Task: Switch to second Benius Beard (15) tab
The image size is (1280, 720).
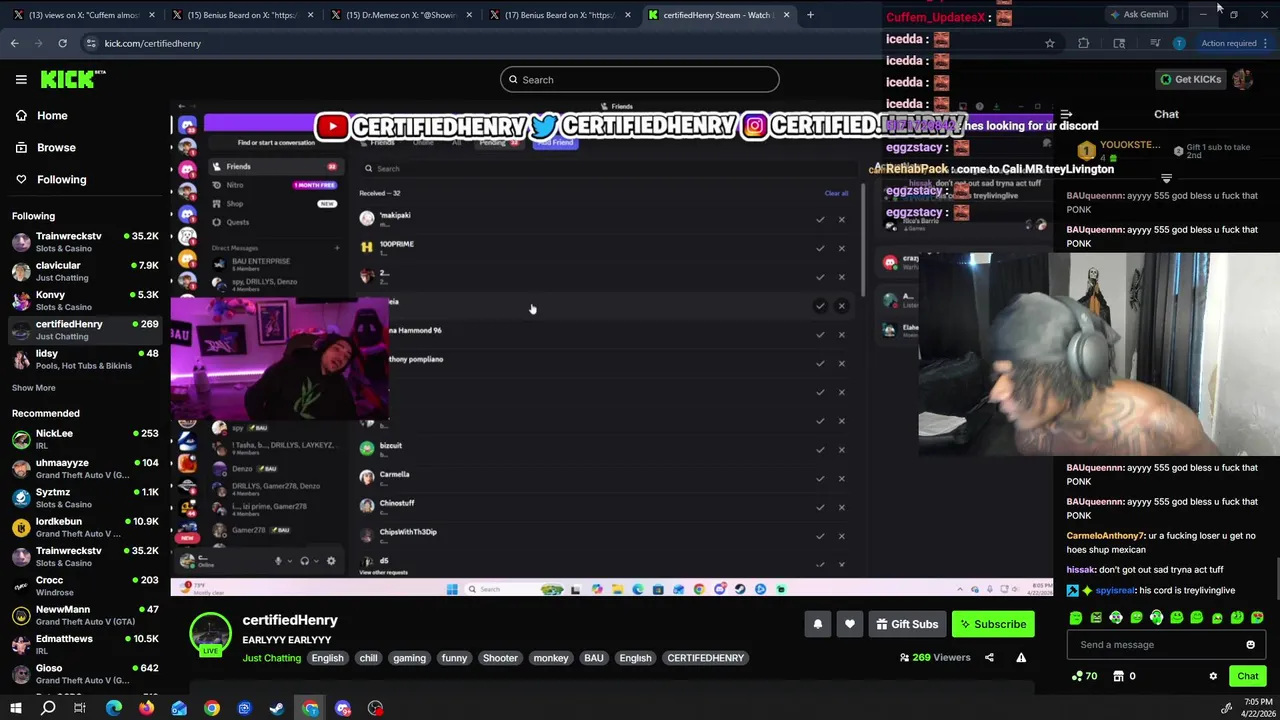Action: pyautogui.click(x=243, y=15)
